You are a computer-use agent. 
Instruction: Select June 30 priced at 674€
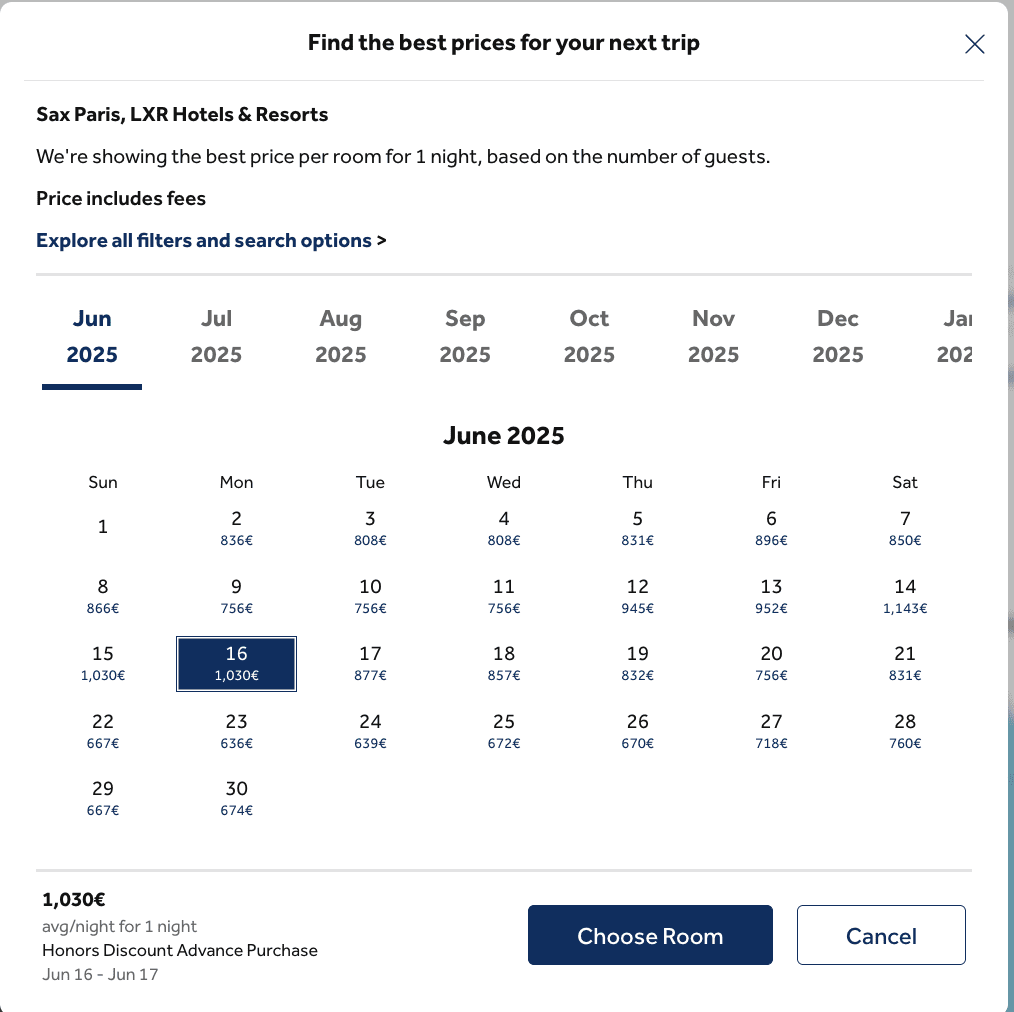pyautogui.click(x=236, y=798)
